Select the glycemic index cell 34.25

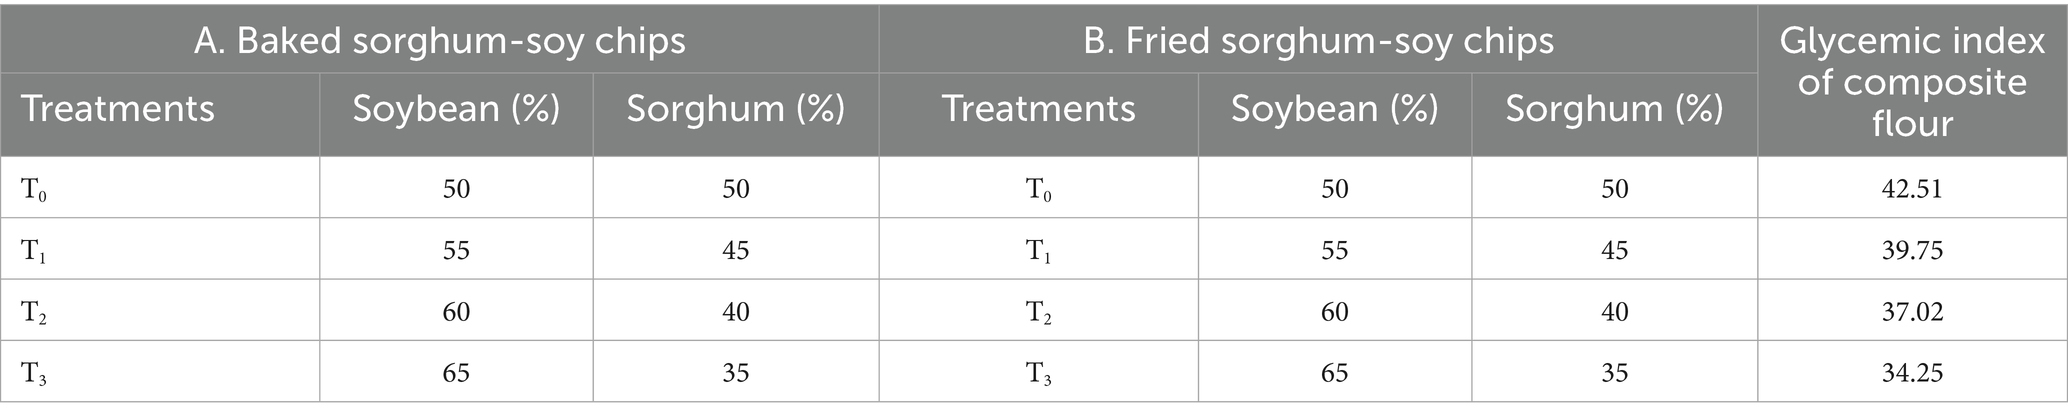pyautogui.click(x=1911, y=373)
